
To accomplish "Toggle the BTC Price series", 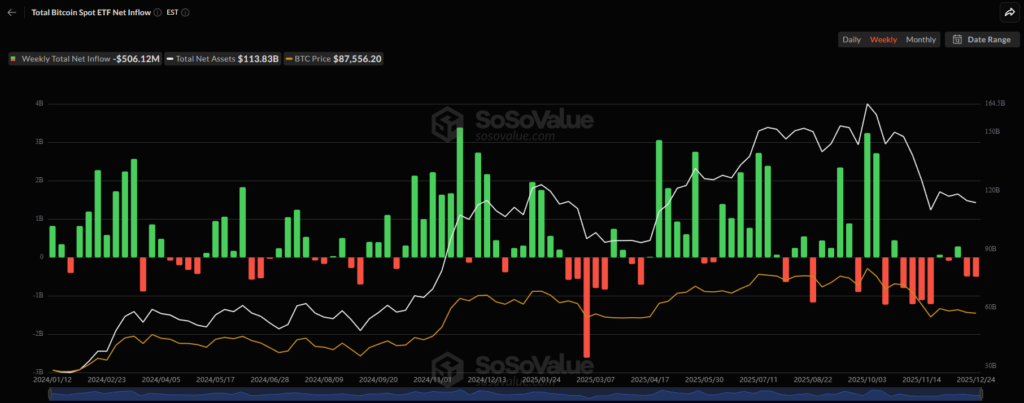I will click(x=334, y=59).
